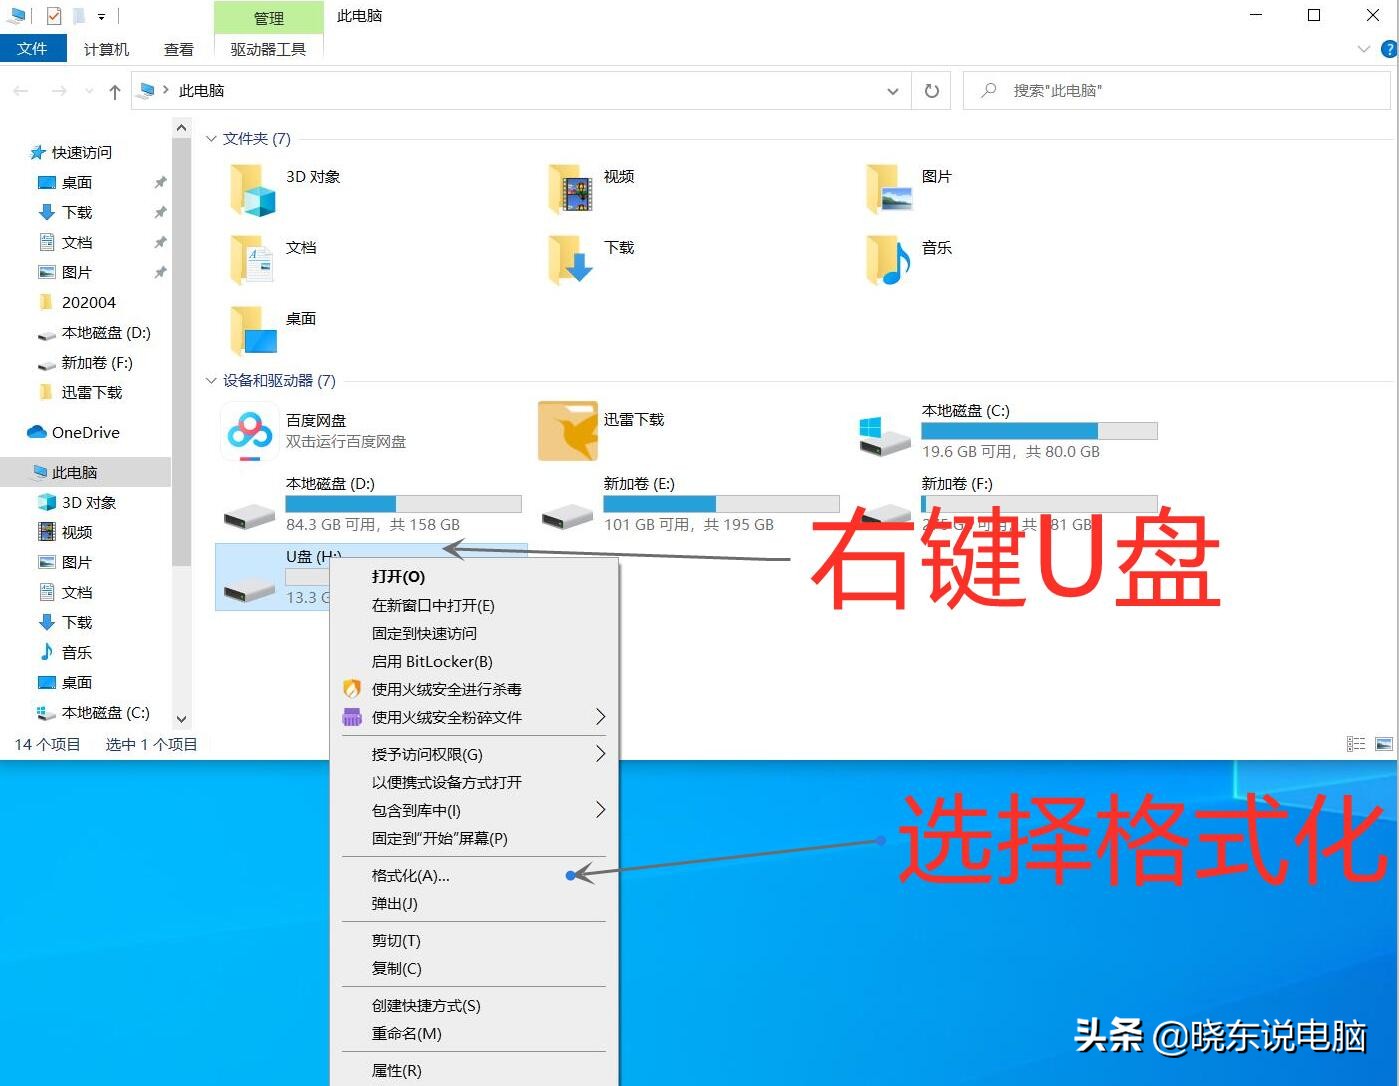Switch to details view in the status bar
The image size is (1399, 1086).
click(x=1356, y=743)
